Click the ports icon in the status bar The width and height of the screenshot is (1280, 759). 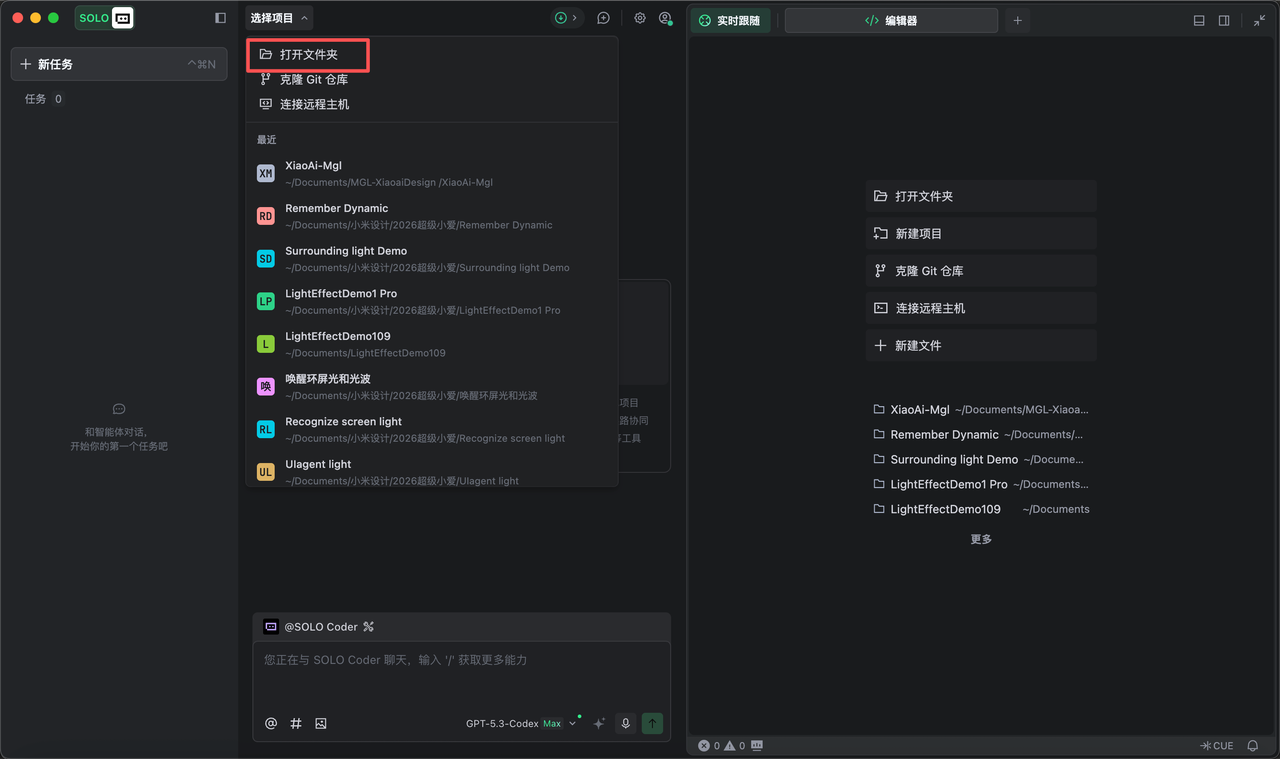[x=757, y=746]
